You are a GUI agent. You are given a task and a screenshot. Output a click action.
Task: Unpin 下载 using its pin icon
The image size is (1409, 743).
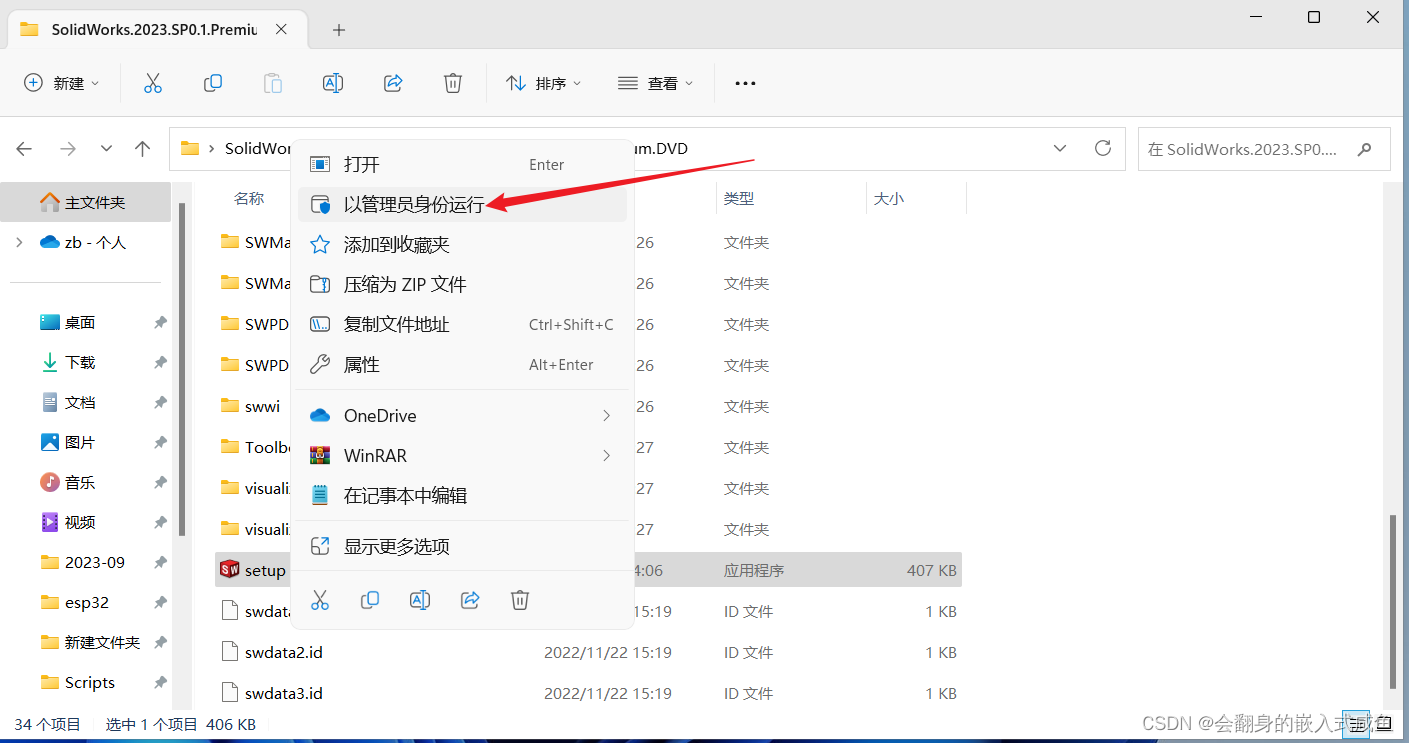(160, 363)
